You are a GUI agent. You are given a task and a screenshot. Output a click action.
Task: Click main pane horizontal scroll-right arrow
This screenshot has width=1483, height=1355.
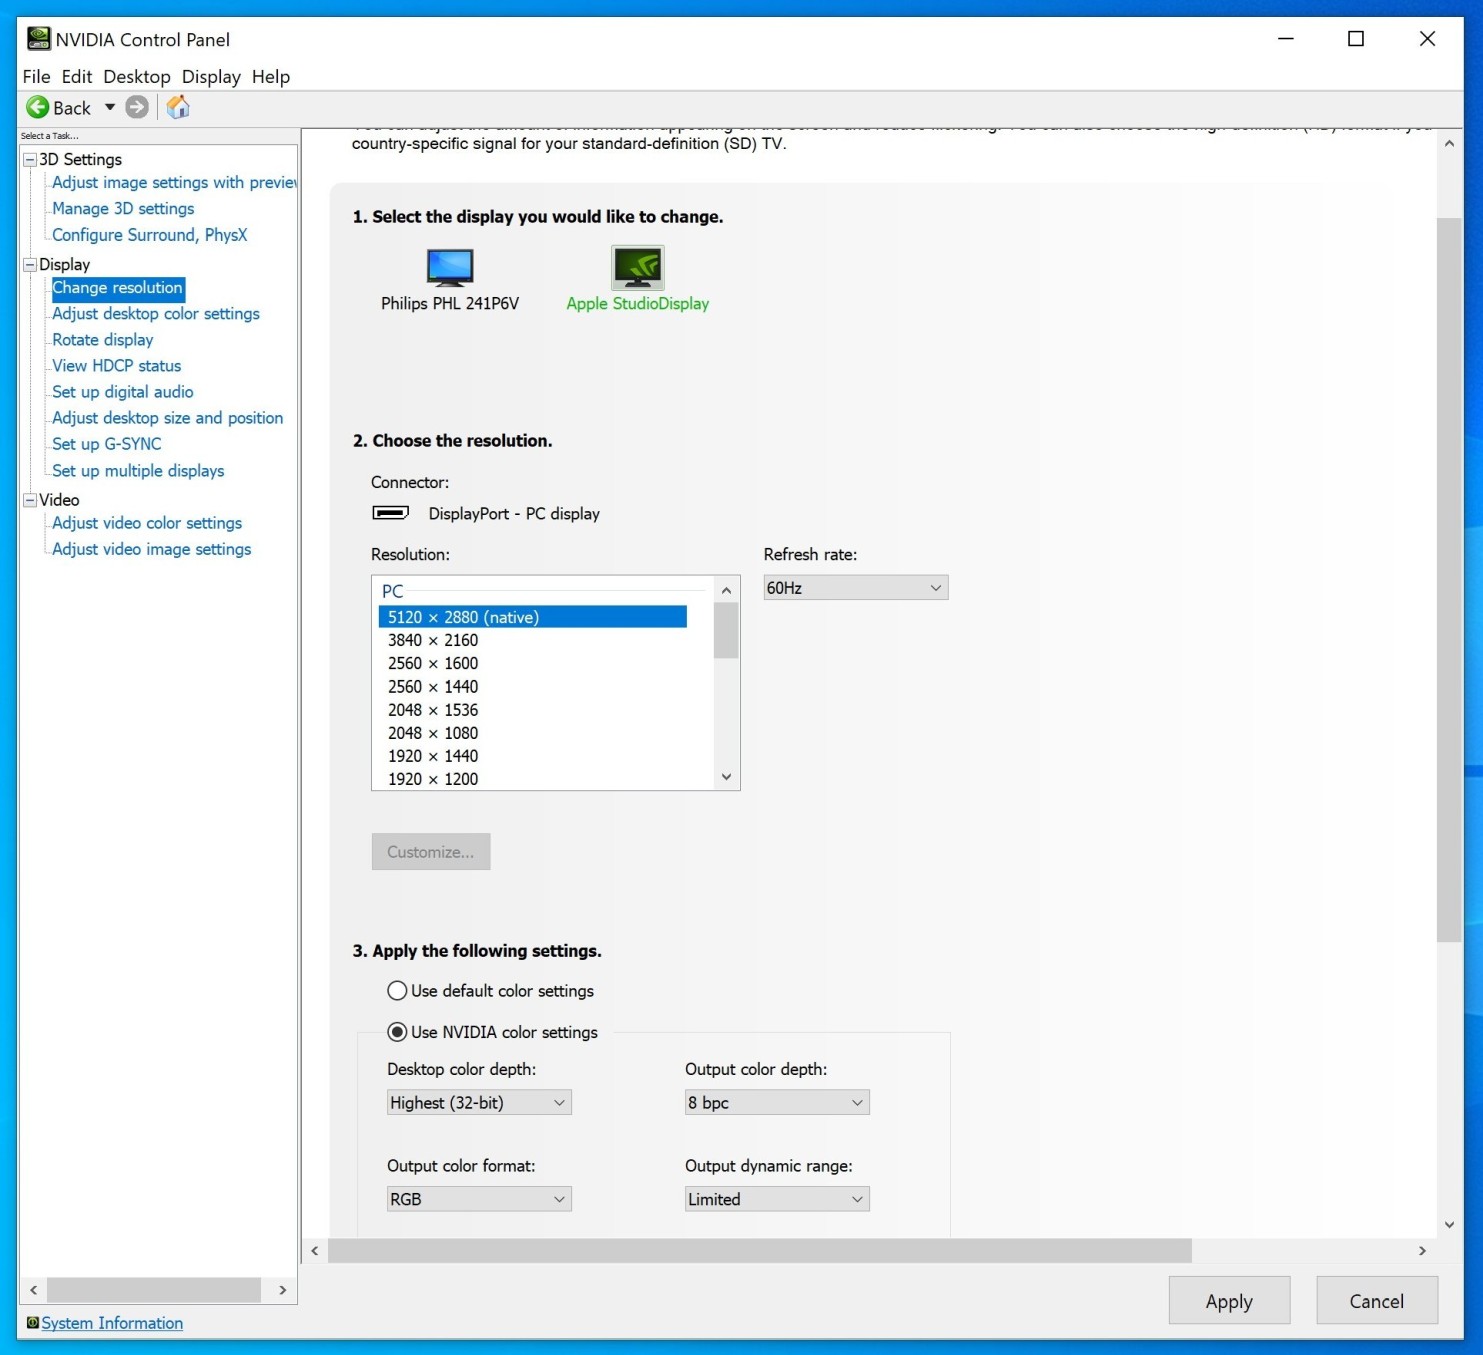1422,1250
